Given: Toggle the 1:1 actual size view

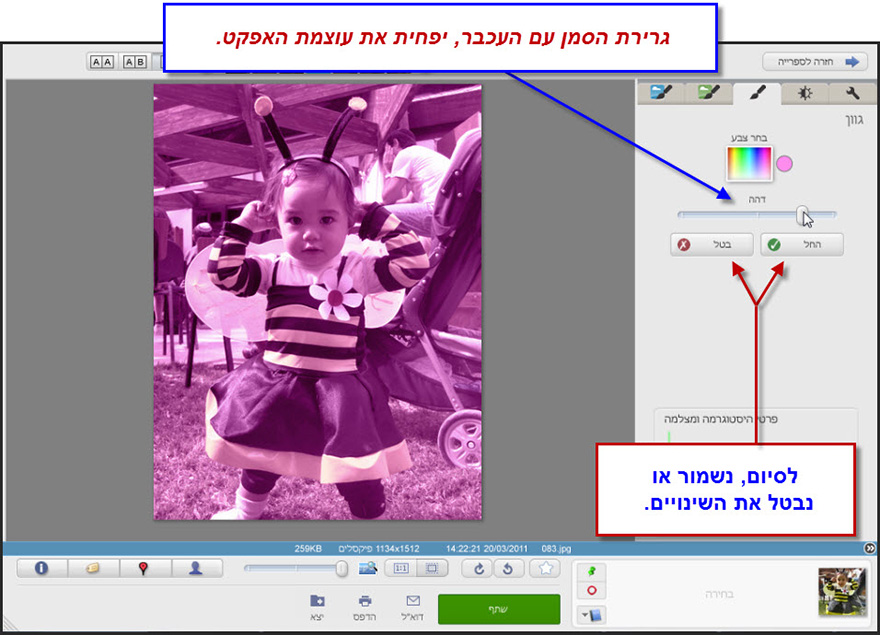Looking at the screenshot, I should tap(400, 567).
